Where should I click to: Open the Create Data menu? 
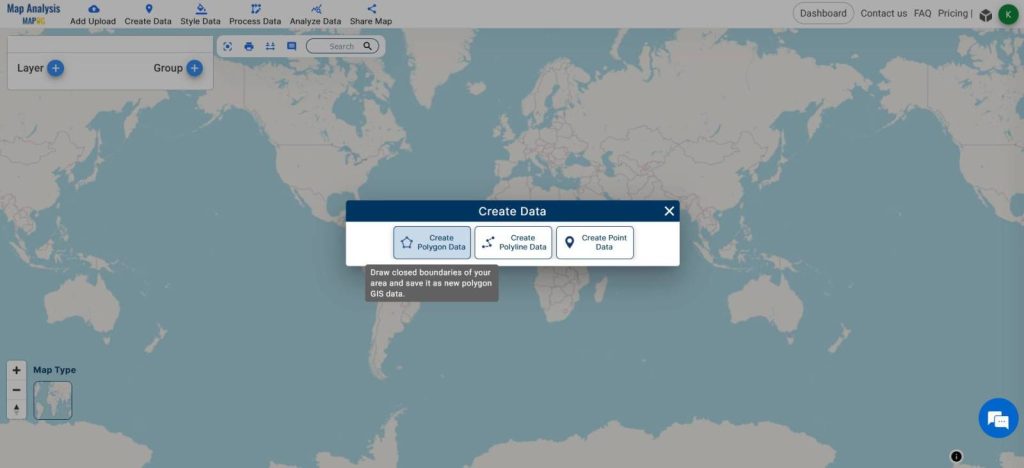(148, 14)
